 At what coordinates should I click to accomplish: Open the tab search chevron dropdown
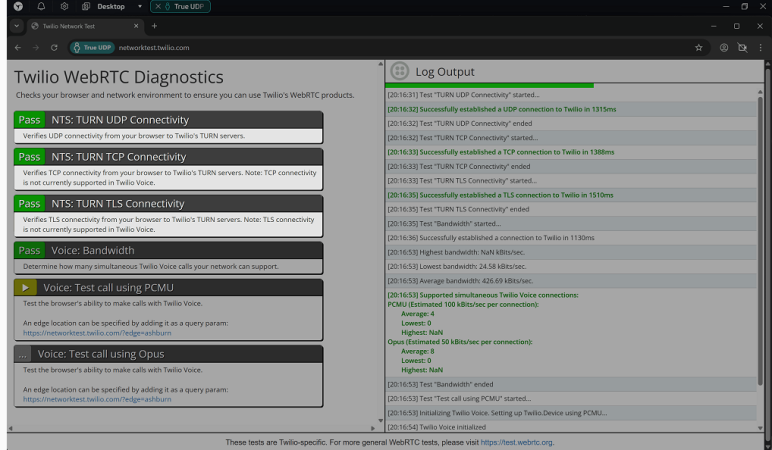[x=19, y=25]
